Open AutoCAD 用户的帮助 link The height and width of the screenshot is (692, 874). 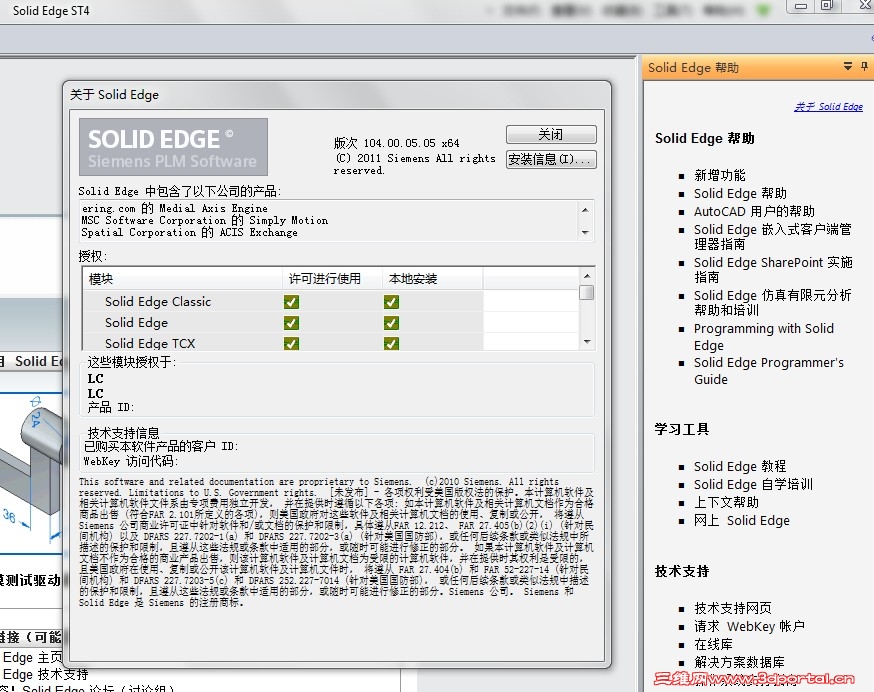pyautogui.click(x=754, y=211)
